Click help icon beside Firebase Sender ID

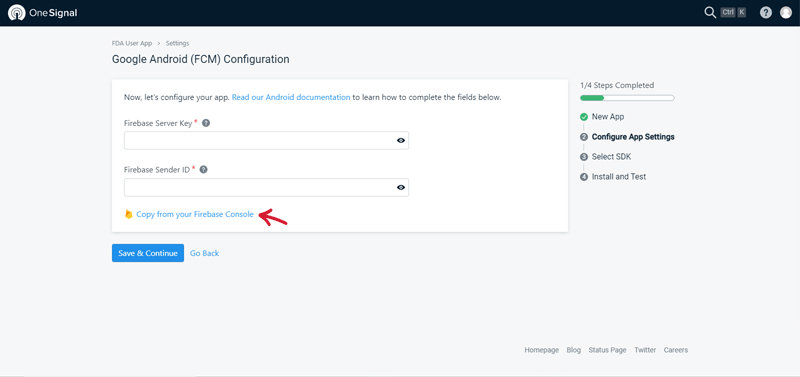click(203, 169)
